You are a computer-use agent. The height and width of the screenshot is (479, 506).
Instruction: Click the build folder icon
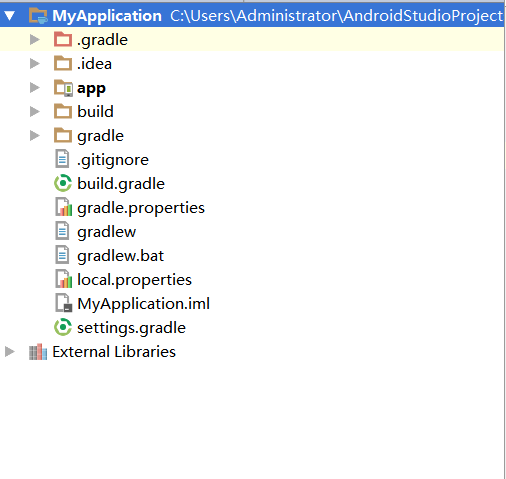point(63,111)
